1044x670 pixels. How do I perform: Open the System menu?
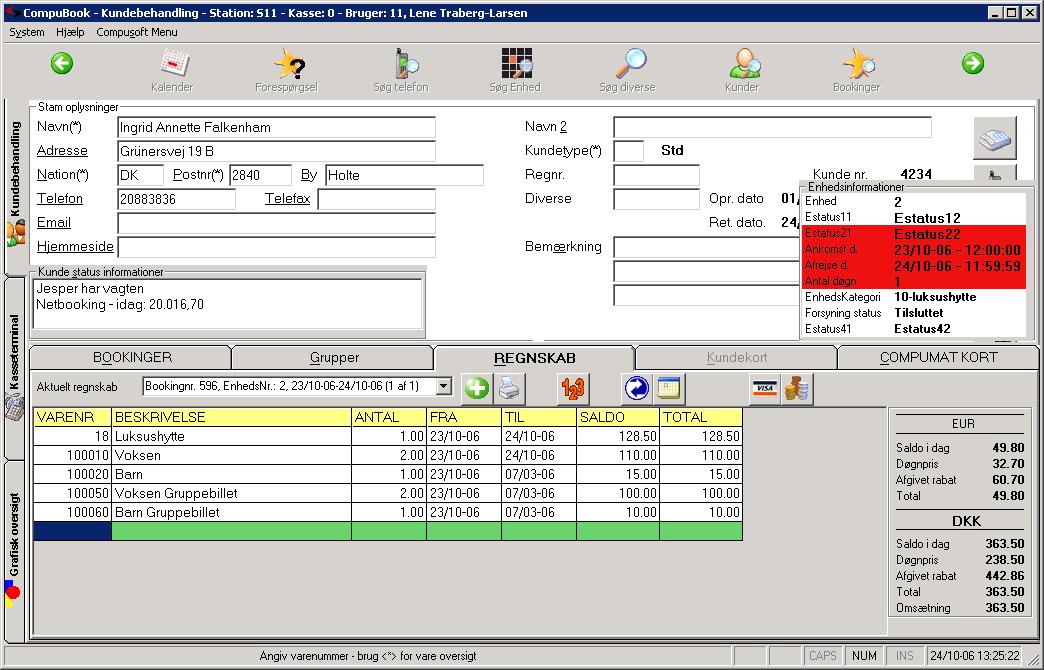(x=27, y=32)
